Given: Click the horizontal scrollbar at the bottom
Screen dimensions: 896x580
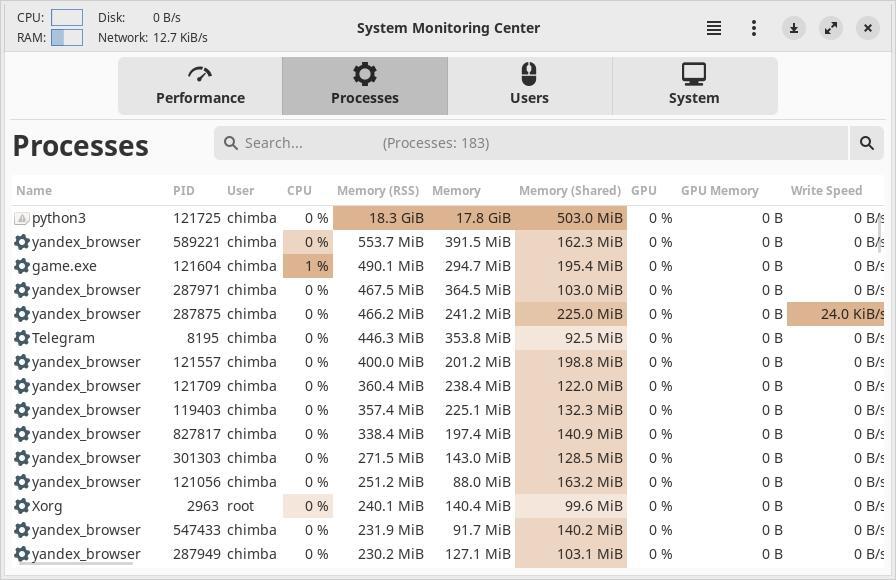Looking at the screenshot, I should tap(73, 564).
